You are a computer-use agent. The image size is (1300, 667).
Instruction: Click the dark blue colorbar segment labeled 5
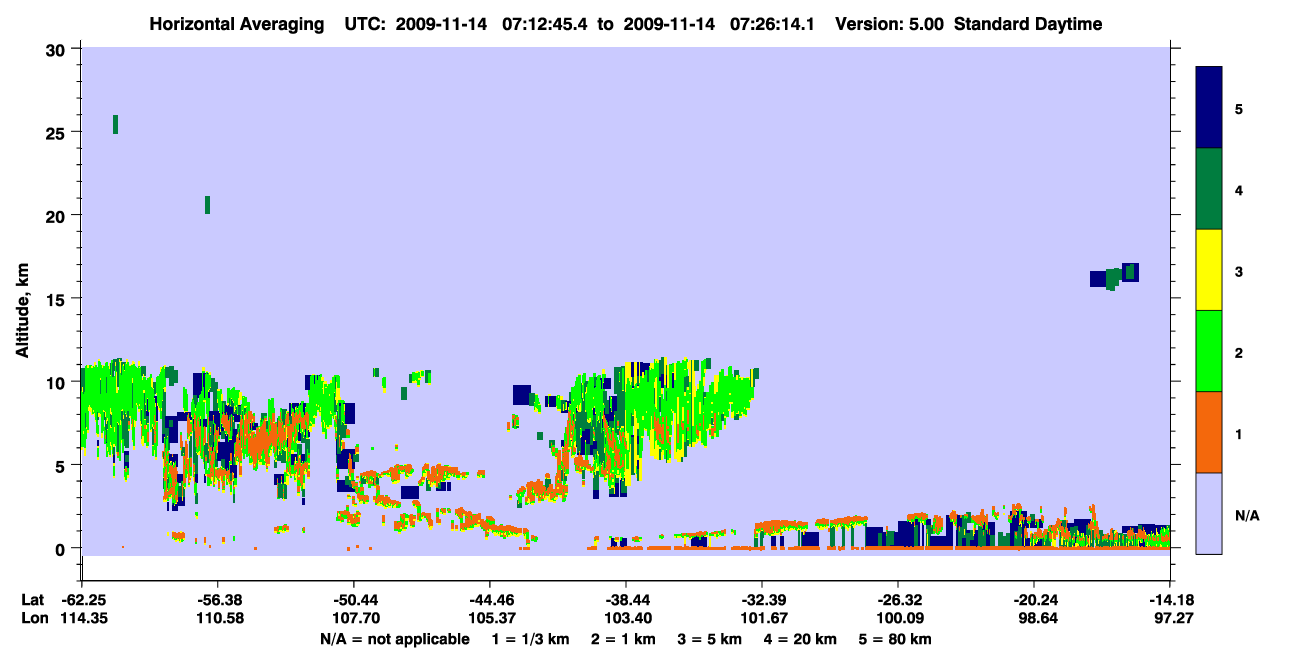coord(1209,108)
